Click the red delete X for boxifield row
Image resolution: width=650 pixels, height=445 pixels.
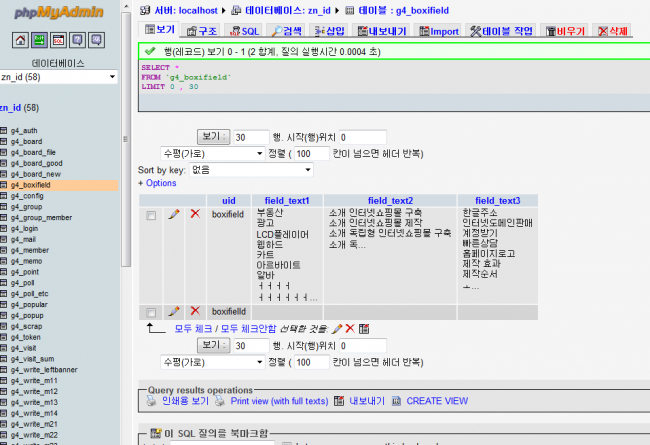click(195, 214)
